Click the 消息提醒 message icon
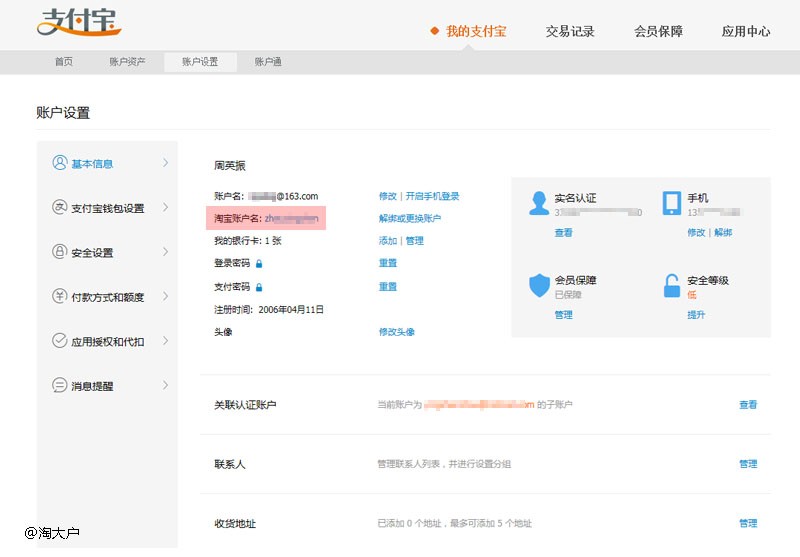Viewport: 800px width, 557px height. click(60, 385)
